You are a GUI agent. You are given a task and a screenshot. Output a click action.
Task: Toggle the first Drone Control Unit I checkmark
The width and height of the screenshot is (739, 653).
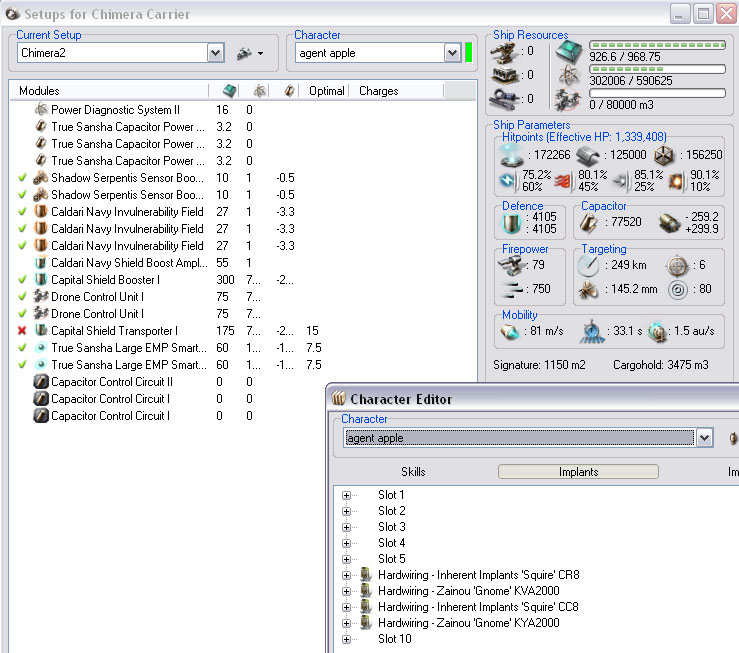pyautogui.click(x=22, y=296)
